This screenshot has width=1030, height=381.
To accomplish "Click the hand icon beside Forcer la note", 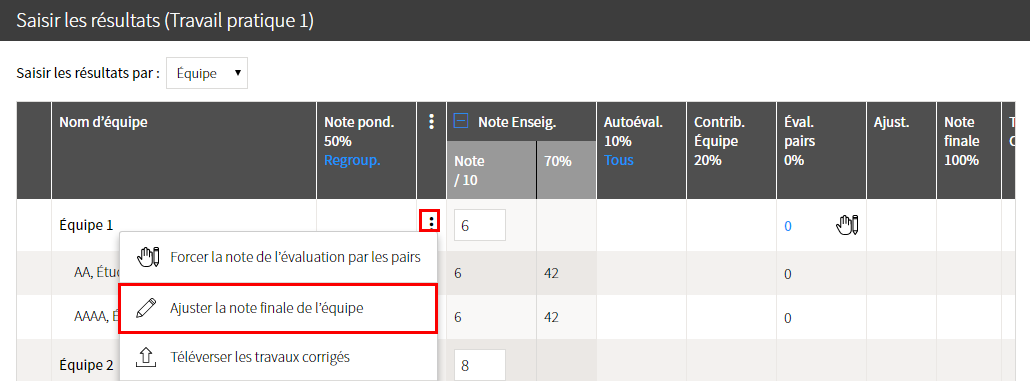I will (x=148, y=257).
